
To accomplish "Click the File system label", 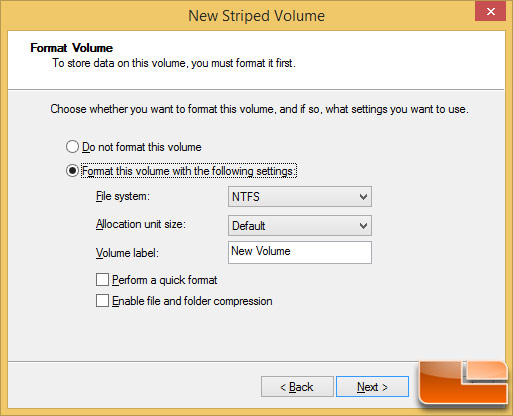I will pyautogui.click(x=123, y=196).
